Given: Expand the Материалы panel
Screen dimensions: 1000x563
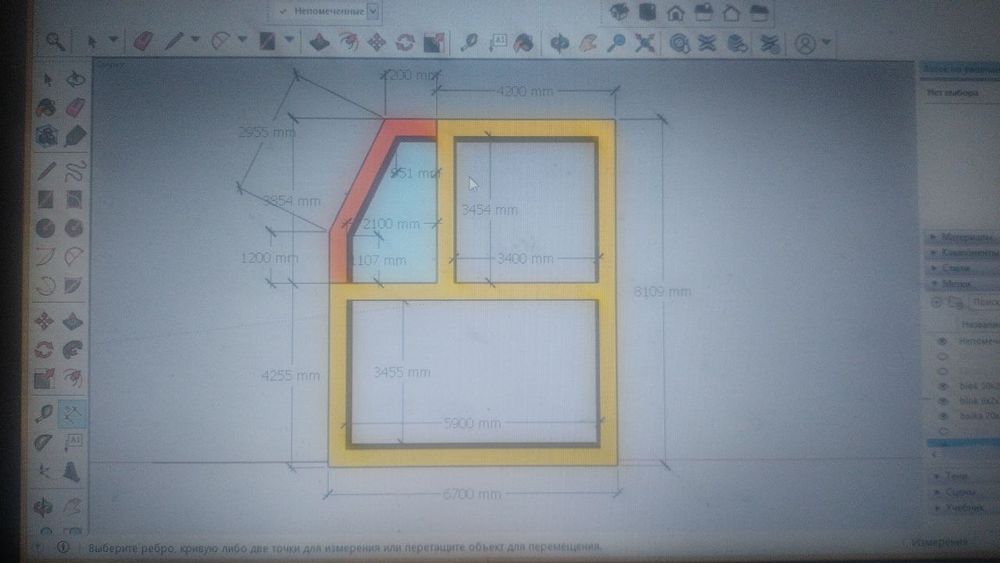Looking at the screenshot, I should click(x=962, y=237).
